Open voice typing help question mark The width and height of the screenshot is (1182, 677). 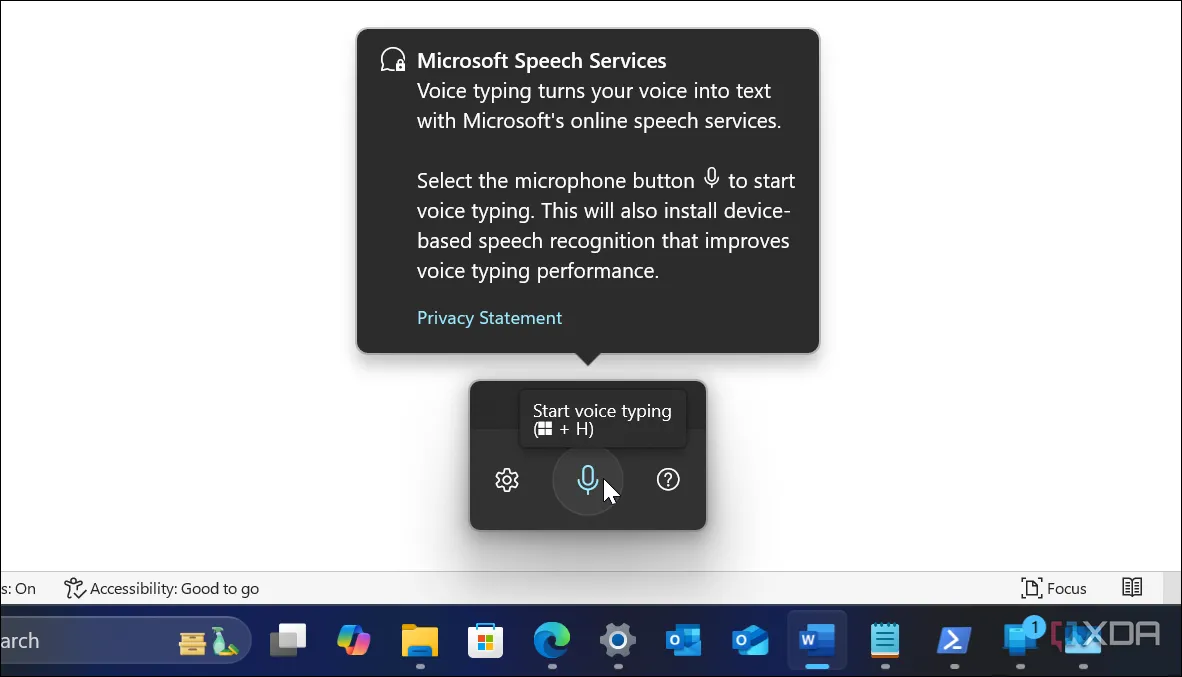[668, 479]
